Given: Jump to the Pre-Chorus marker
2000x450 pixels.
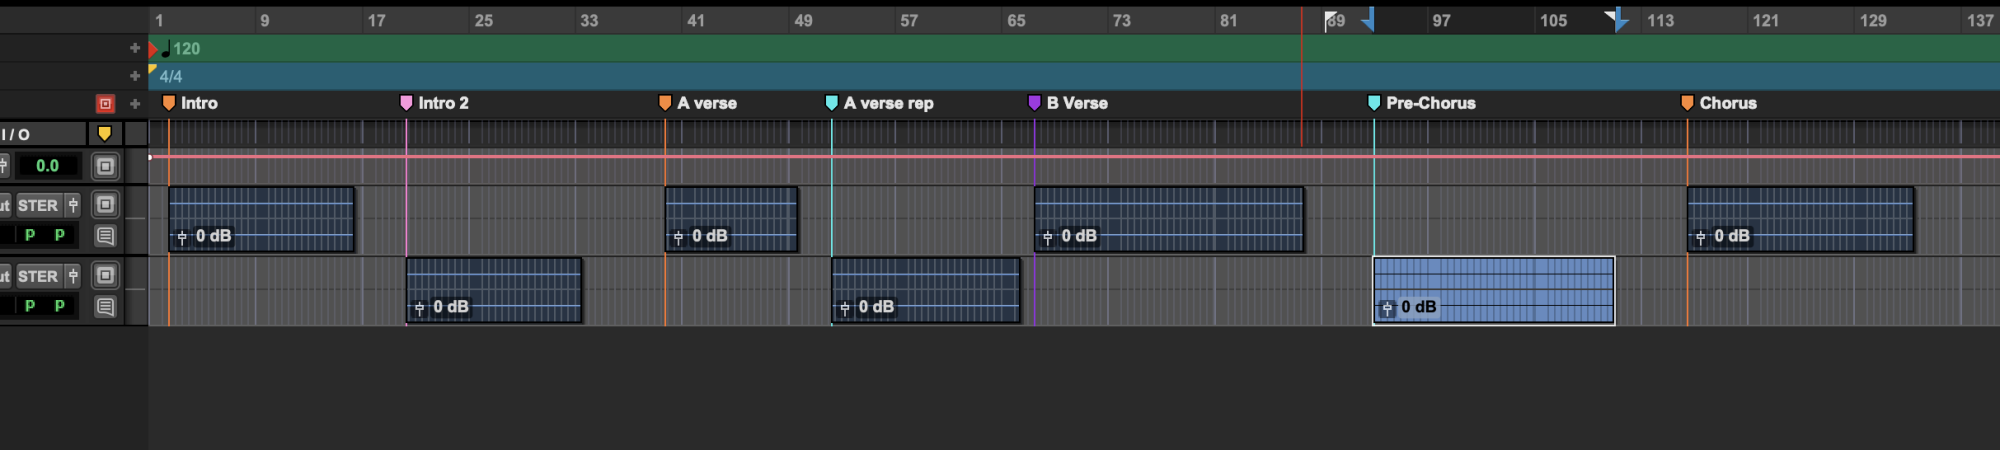Looking at the screenshot, I should coord(1374,103).
